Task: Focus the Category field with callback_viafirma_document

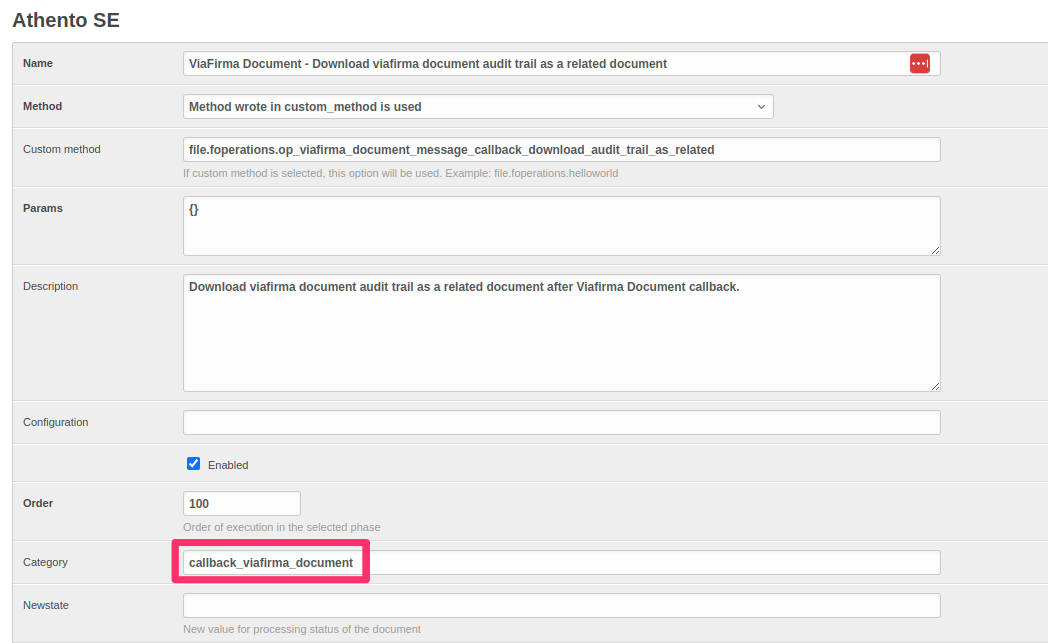Action: pos(561,563)
